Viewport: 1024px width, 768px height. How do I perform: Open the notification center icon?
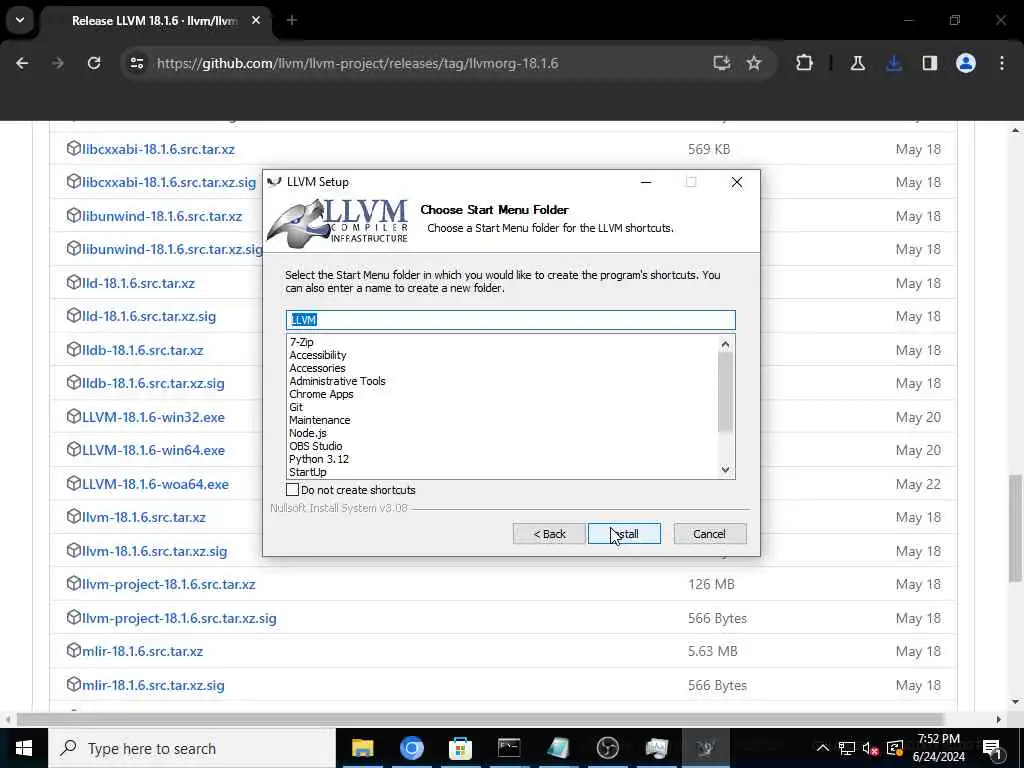(993, 748)
